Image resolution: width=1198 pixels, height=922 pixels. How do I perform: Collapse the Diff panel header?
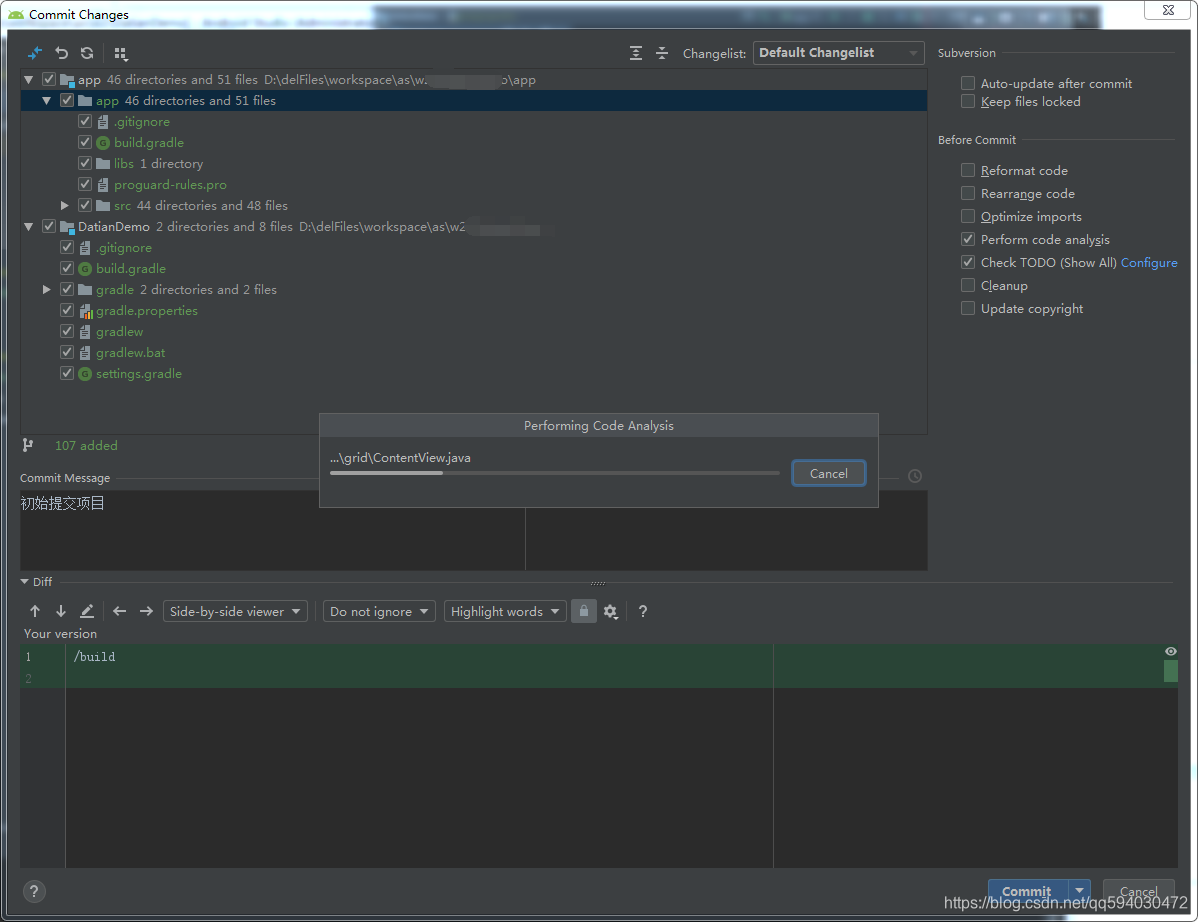25,581
